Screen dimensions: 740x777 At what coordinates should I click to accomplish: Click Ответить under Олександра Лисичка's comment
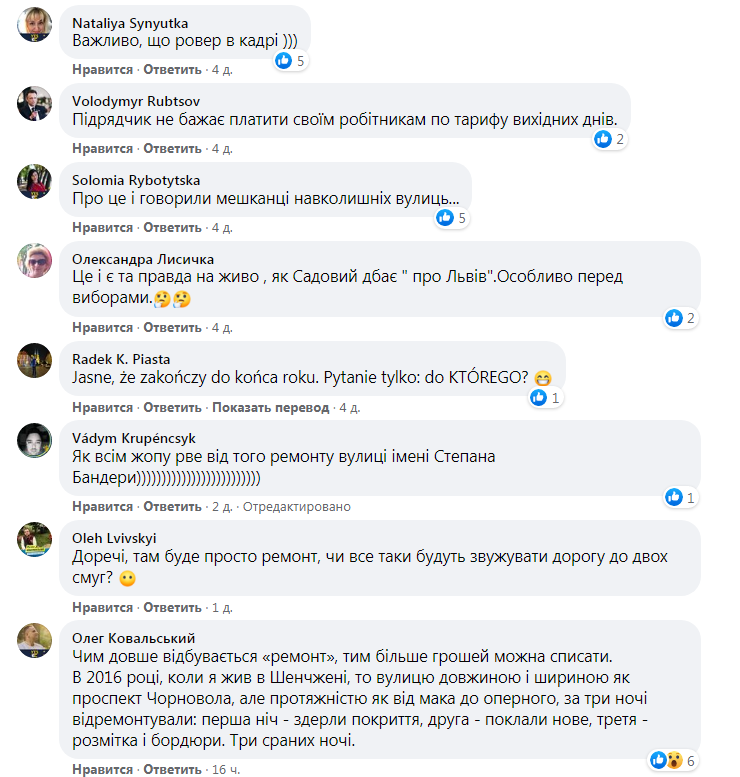pyautogui.click(x=172, y=328)
